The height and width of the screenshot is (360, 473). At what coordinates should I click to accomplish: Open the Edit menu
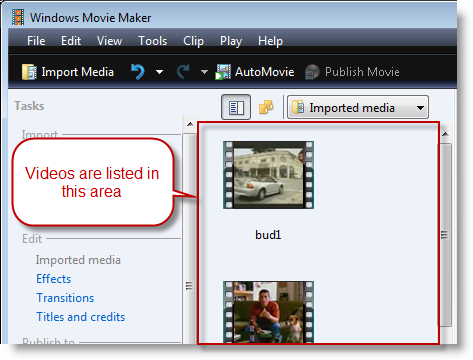71,41
